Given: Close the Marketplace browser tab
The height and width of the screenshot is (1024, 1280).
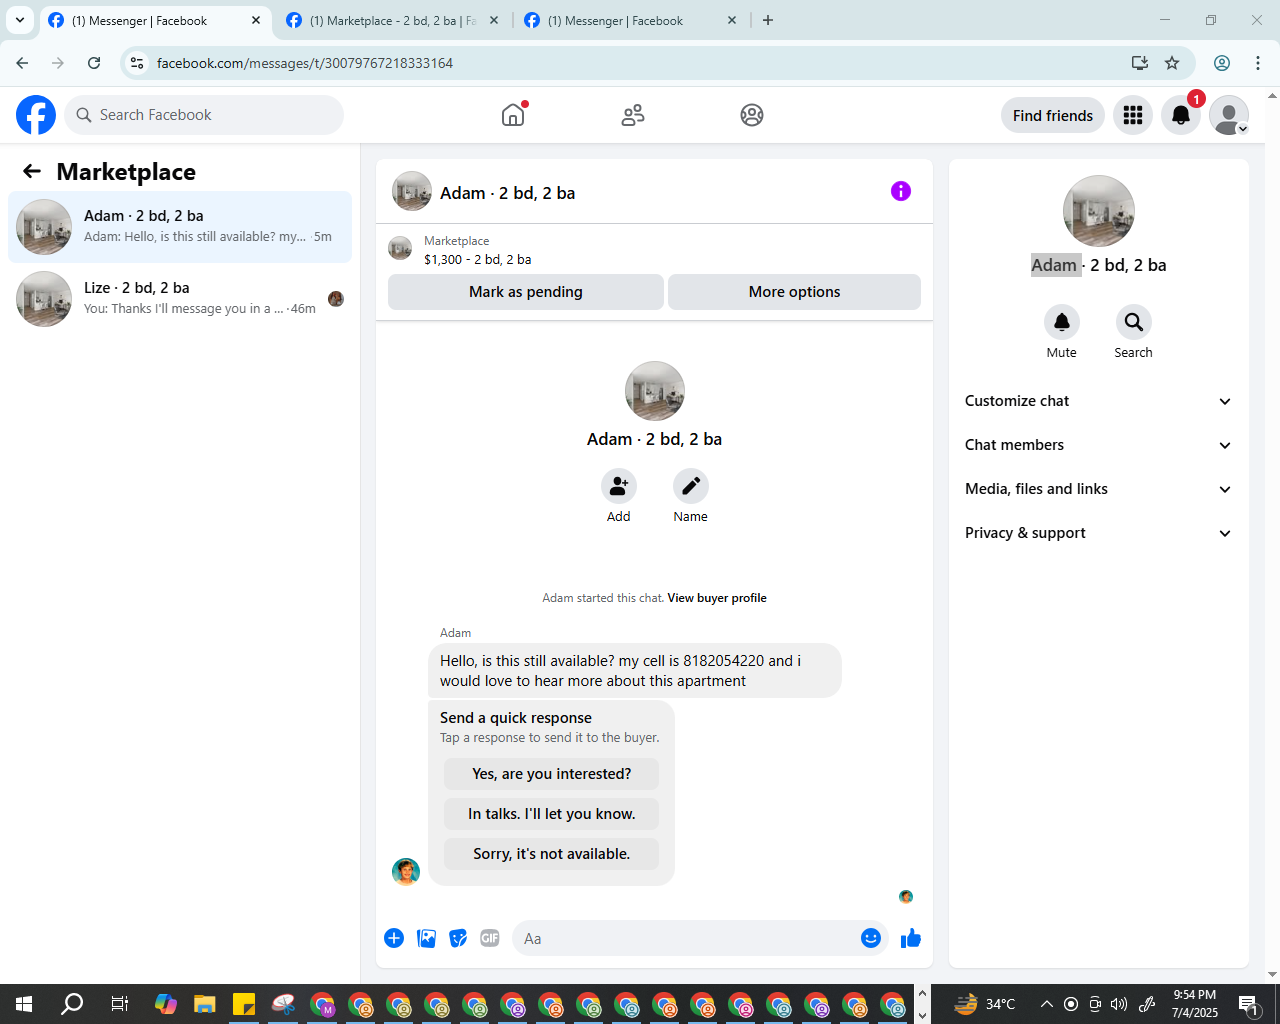Looking at the screenshot, I should point(494,20).
